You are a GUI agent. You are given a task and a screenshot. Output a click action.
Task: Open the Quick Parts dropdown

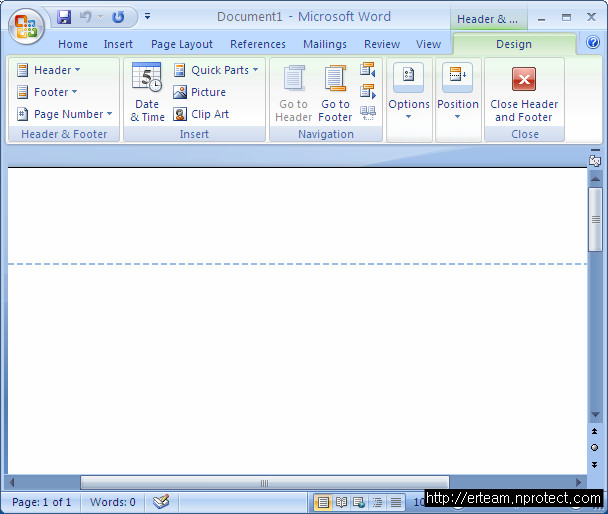pos(216,70)
